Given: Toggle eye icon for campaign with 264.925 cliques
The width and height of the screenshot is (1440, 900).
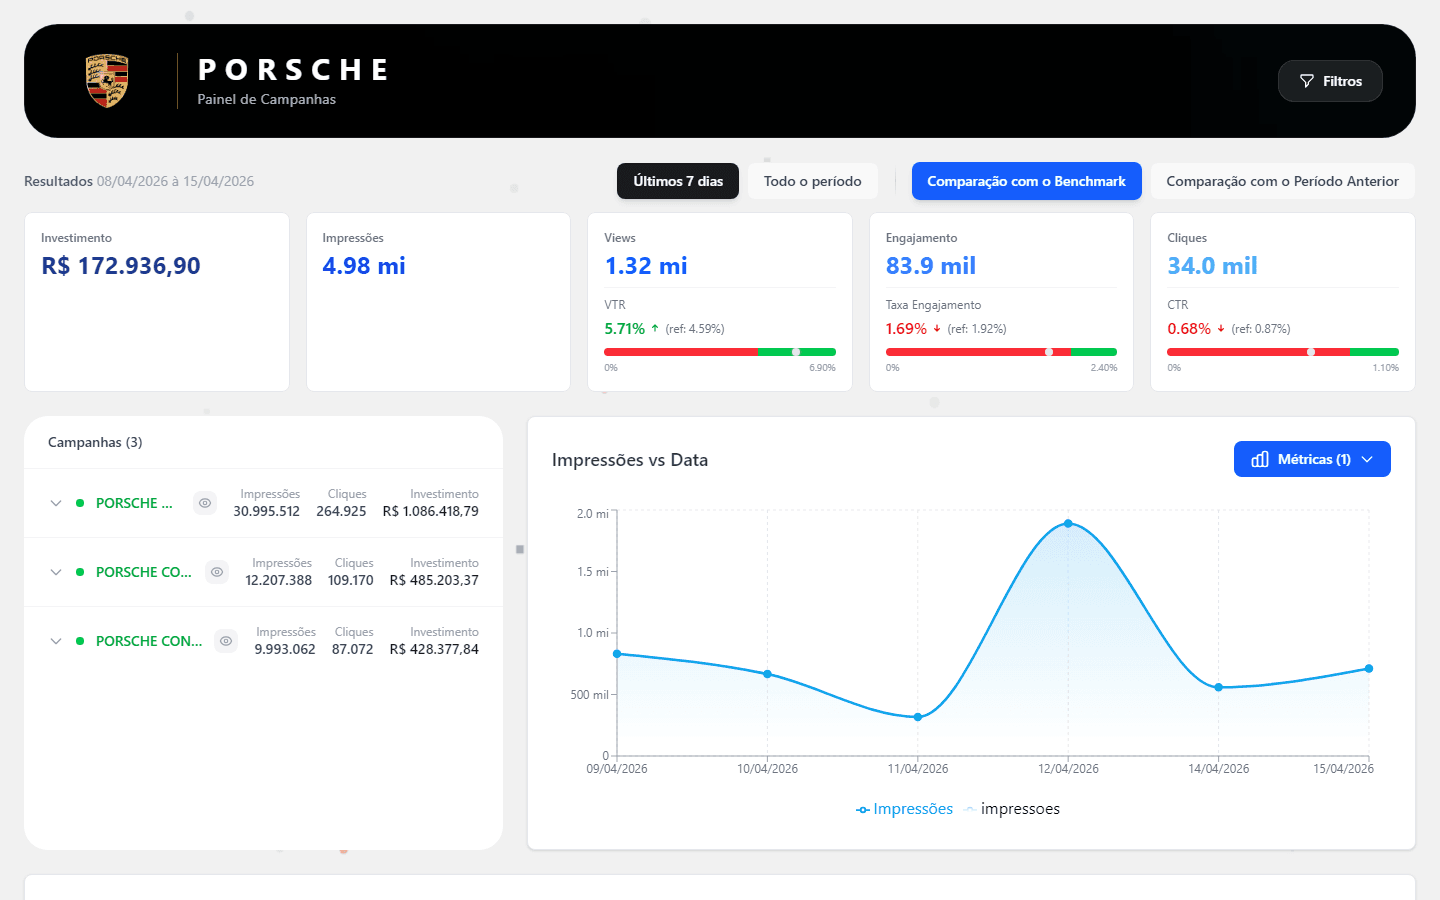Looking at the screenshot, I should [205, 503].
